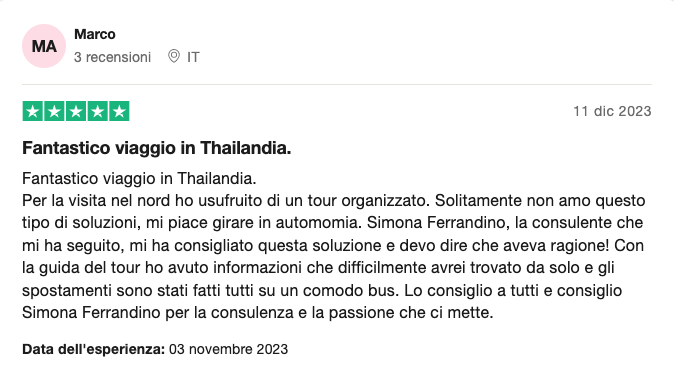674x375 pixels.
Task: Open reviewer Marco's profile name
Action: tap(95, 34)
